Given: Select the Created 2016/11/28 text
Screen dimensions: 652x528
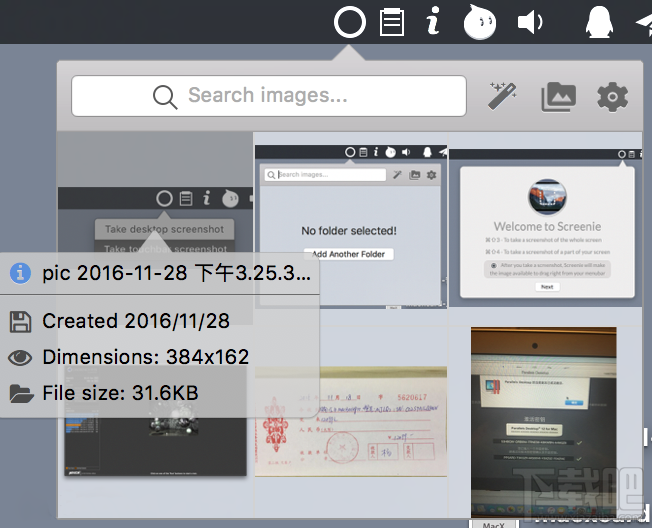Looking at the screenshot, I should pyautogui.click(x=136, y=321).
